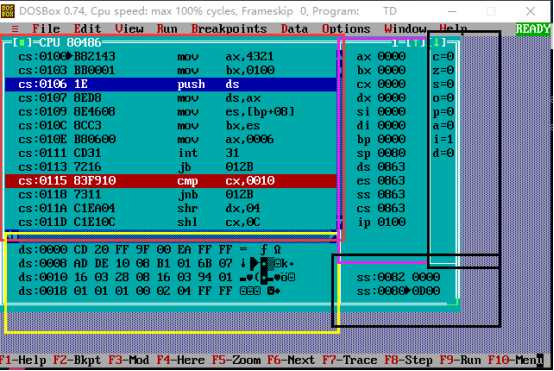
Task: Click F6-Next to switch windows
Action: tap(291, 360)
